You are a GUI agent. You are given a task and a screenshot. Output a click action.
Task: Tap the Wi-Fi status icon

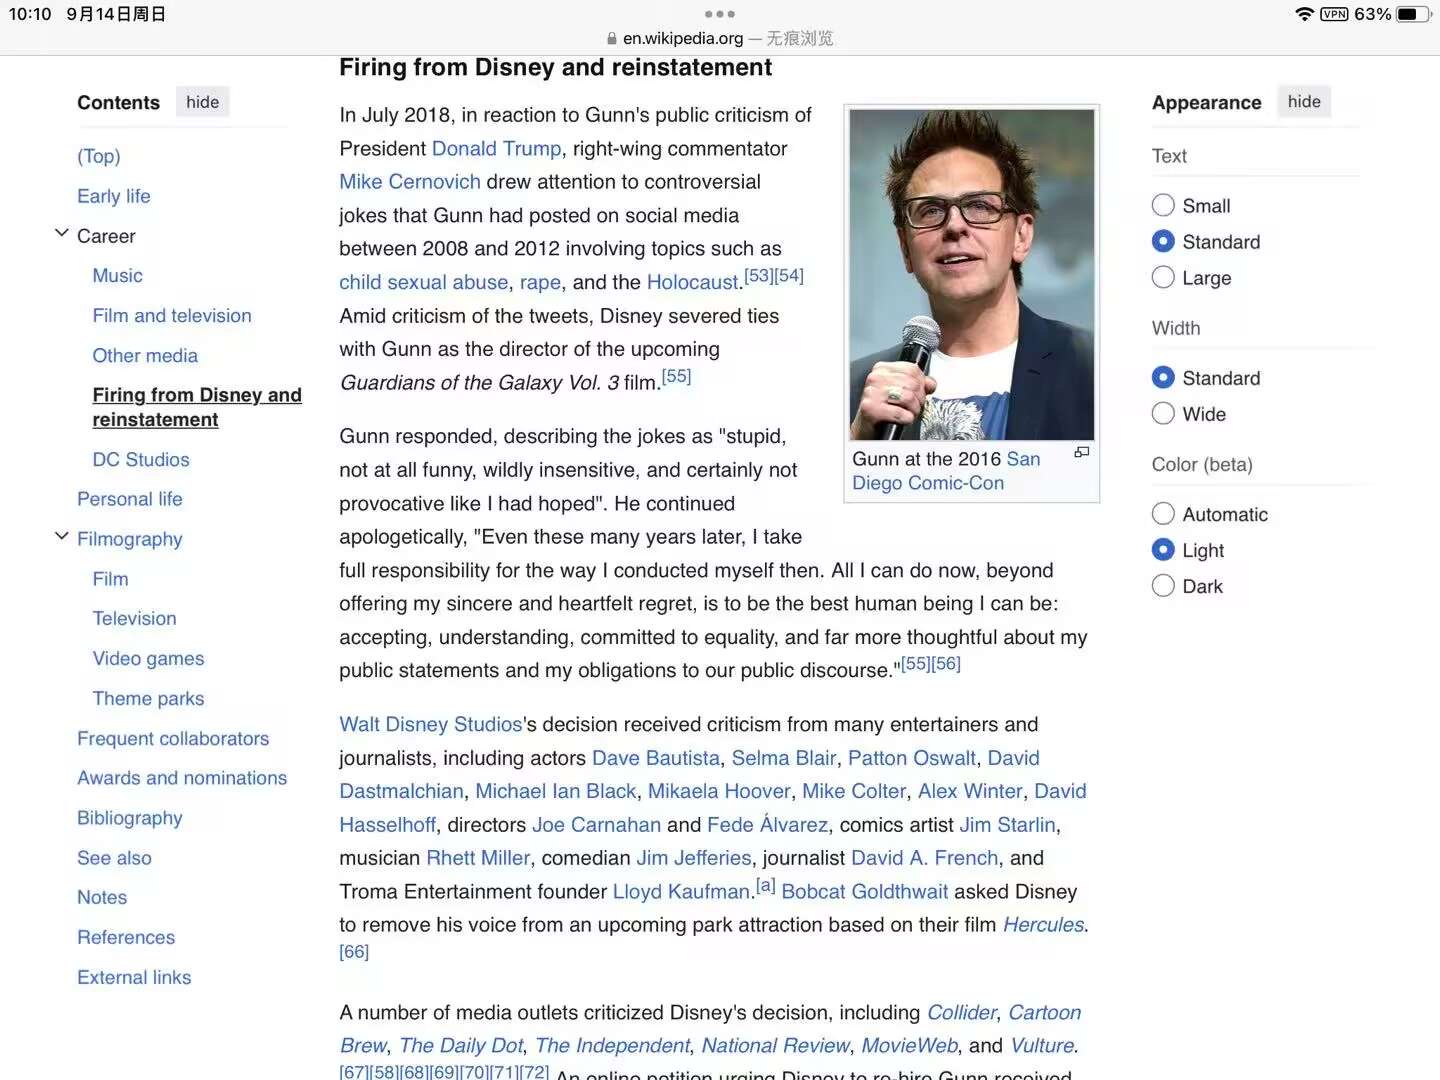coord(1304,14)
